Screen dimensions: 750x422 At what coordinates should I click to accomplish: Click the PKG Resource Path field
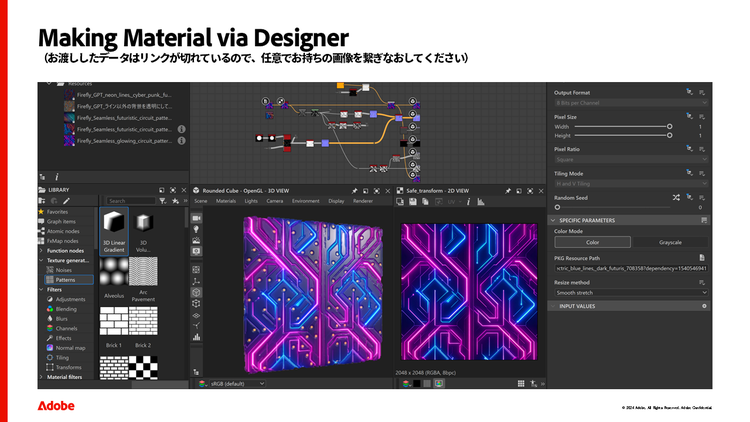(631, 268)
